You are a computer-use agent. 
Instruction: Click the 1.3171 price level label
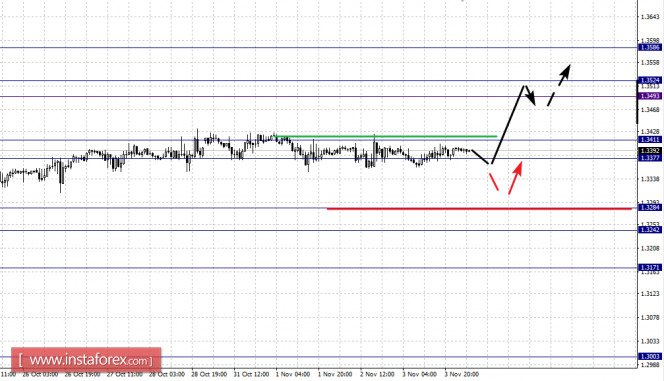[650, 268]
